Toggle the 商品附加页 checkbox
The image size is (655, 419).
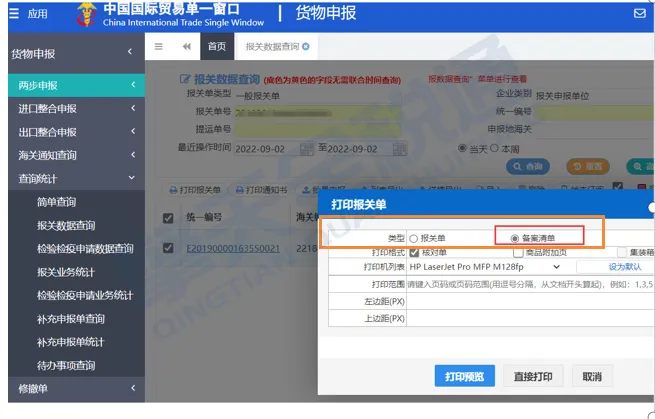pyautogui.click(x=518, y=252)
